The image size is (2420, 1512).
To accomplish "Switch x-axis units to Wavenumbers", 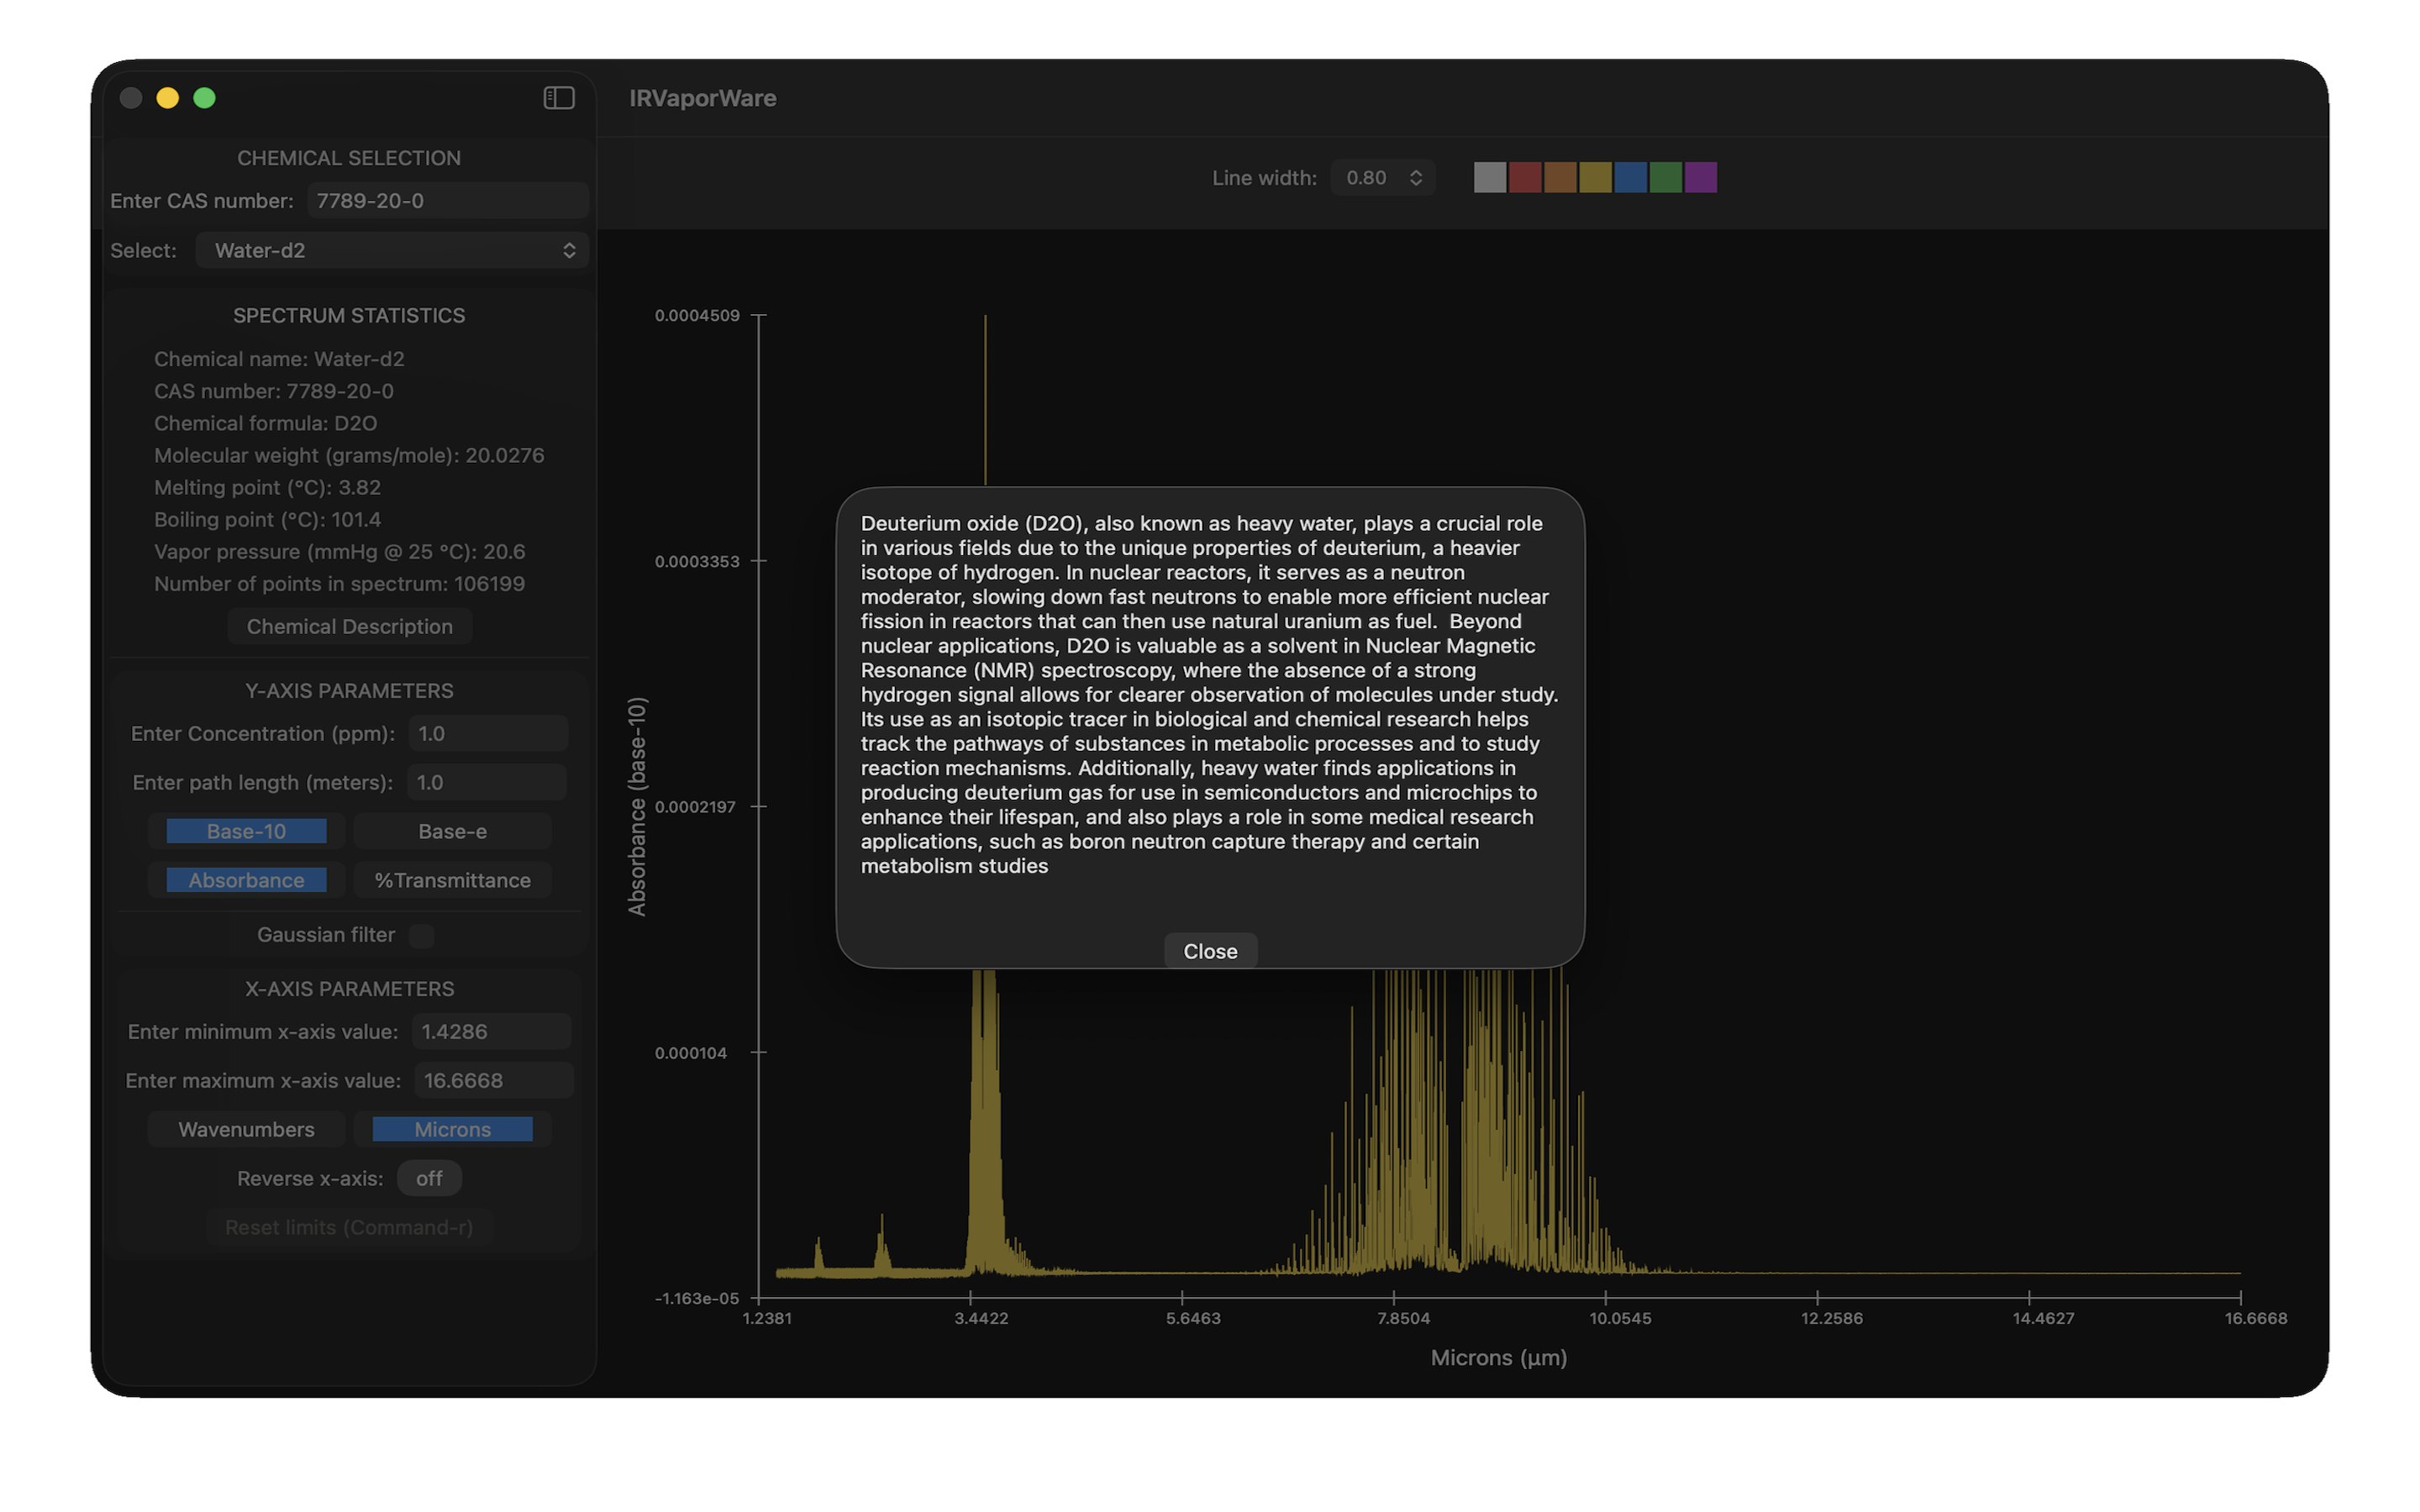I will click(x=246, y=1129).
